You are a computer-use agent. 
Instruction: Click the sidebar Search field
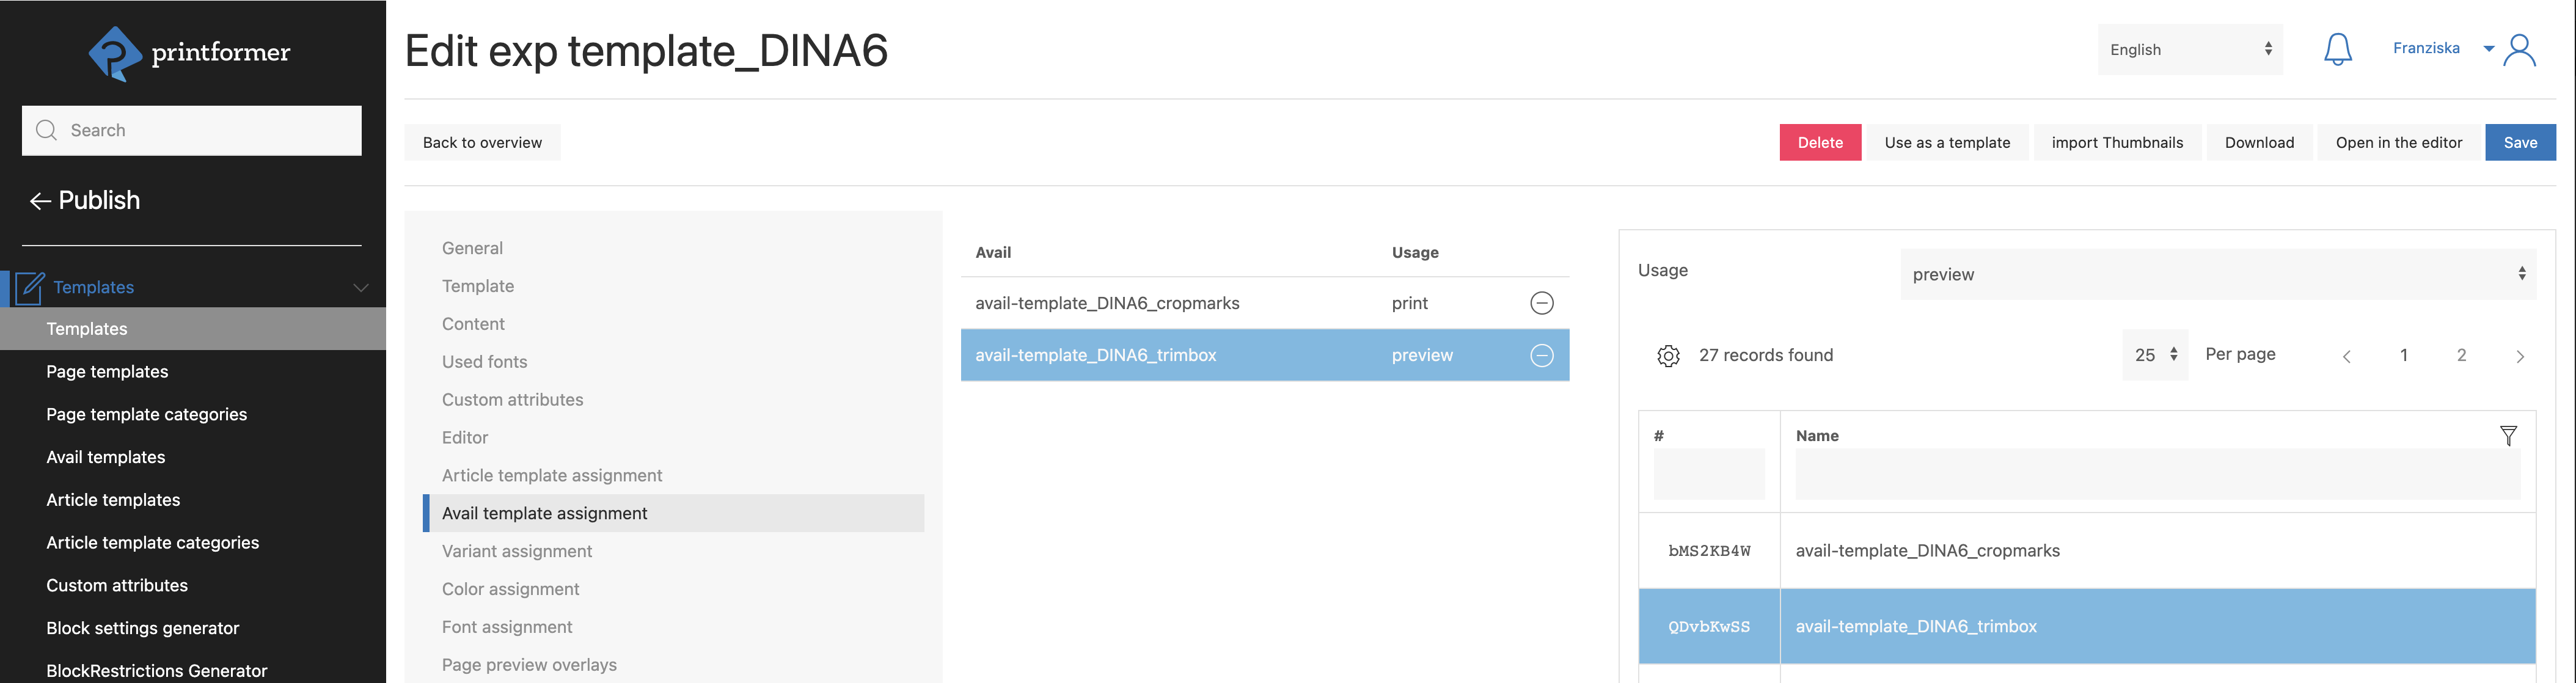tap(192, 131)
